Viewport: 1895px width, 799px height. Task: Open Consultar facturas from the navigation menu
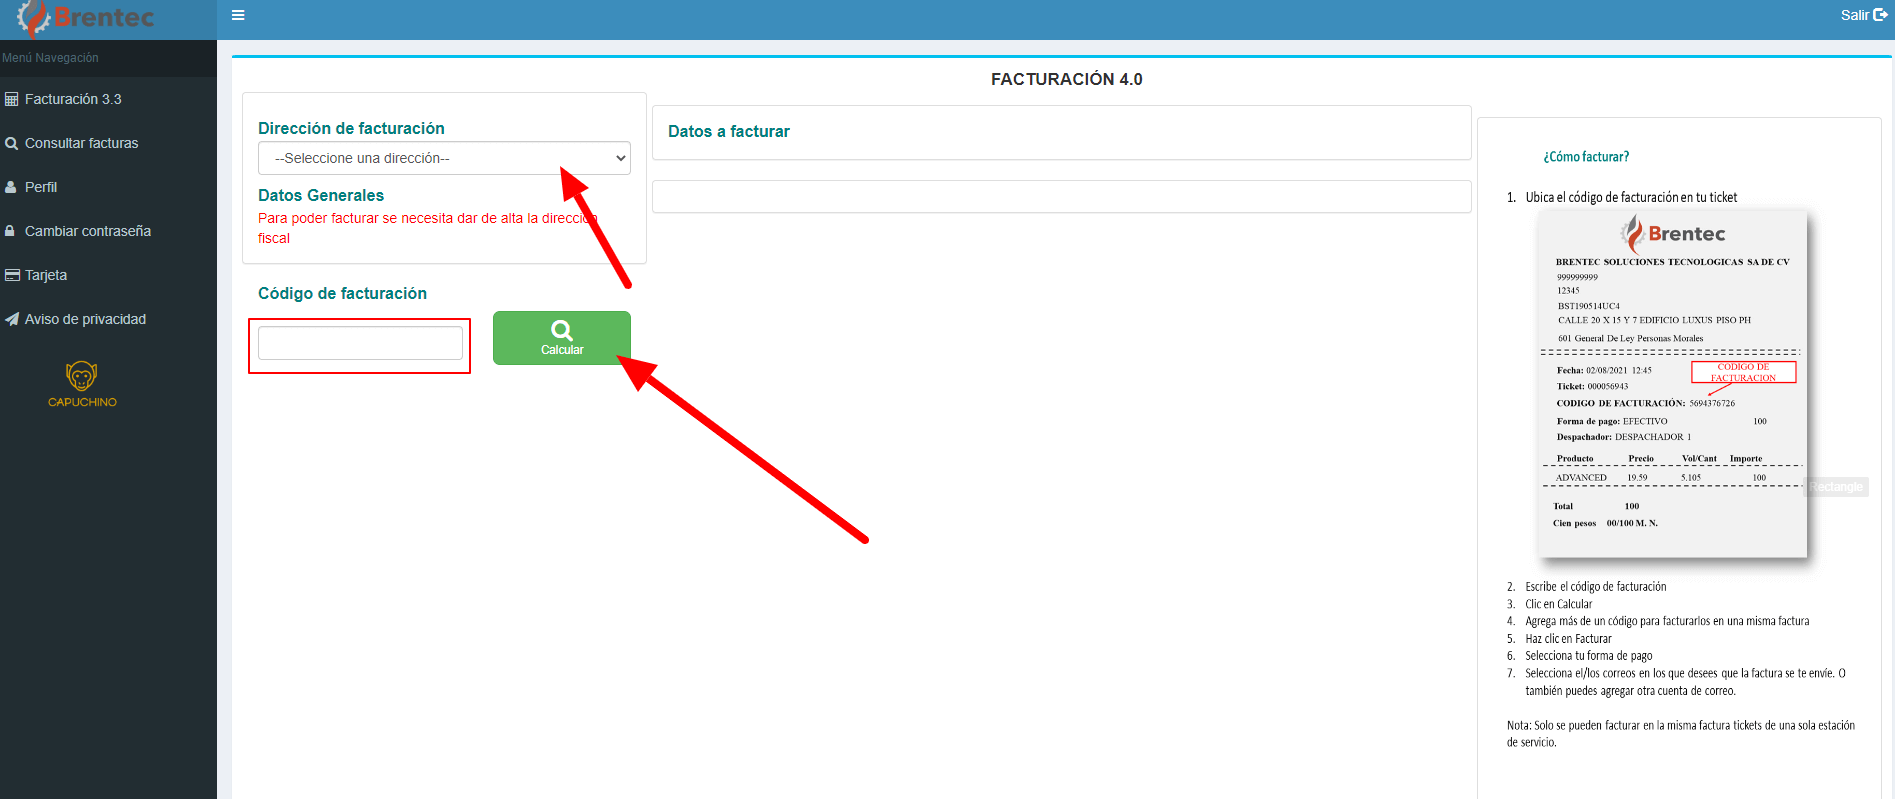tap(82, 143)
